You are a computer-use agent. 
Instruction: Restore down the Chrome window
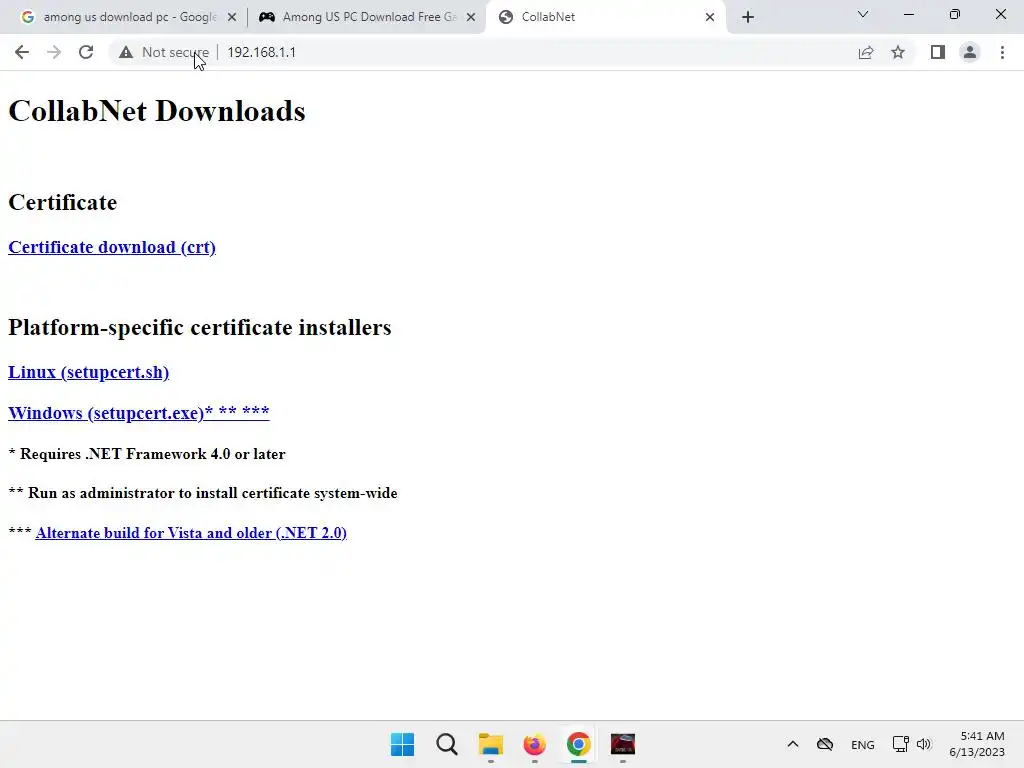955,14
